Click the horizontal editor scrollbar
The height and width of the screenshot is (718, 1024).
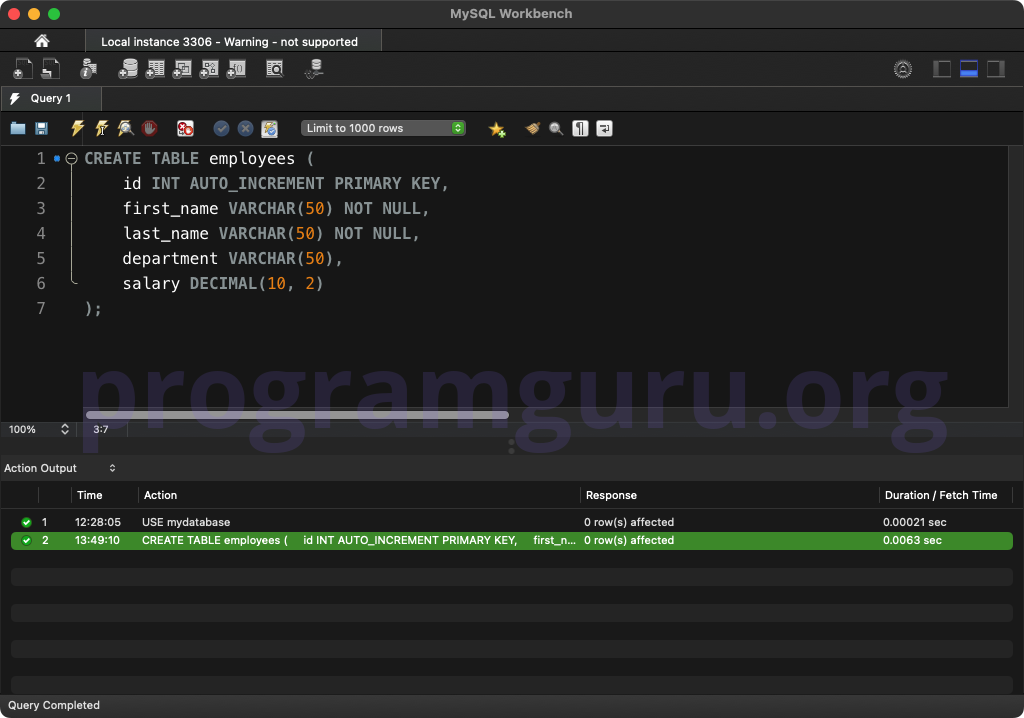pyautogui.click(x=297, y=415)
